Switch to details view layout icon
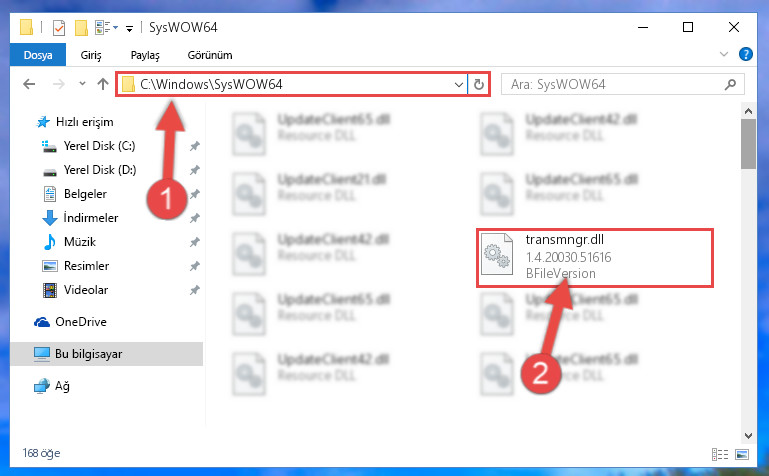769x476 pixels. (x=720, y=454)
